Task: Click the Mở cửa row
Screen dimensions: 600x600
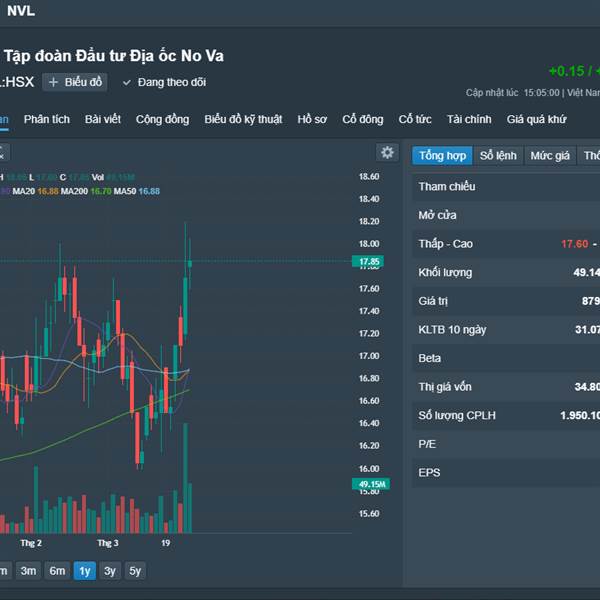Action: coord(506,215)
